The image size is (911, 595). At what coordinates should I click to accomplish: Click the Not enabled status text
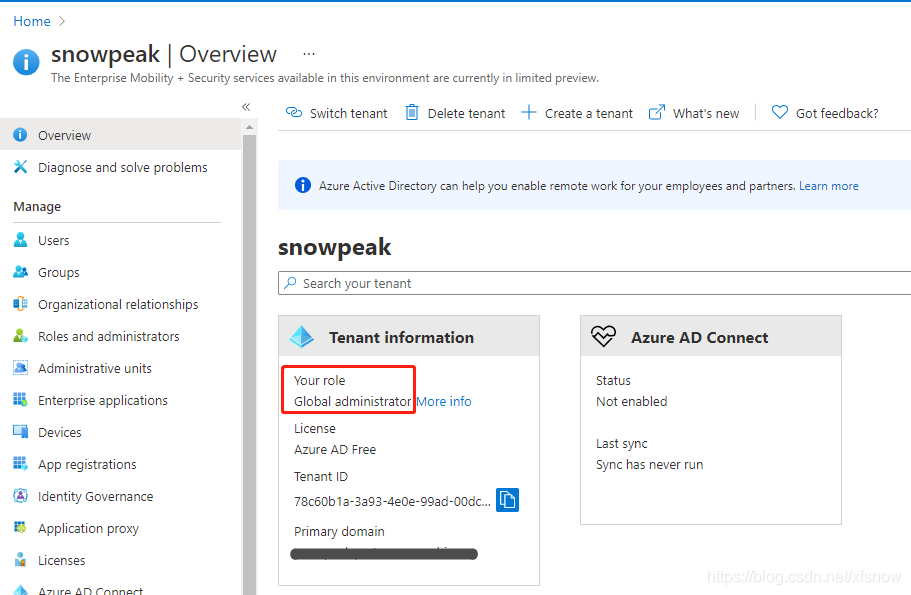click(632, 401)
